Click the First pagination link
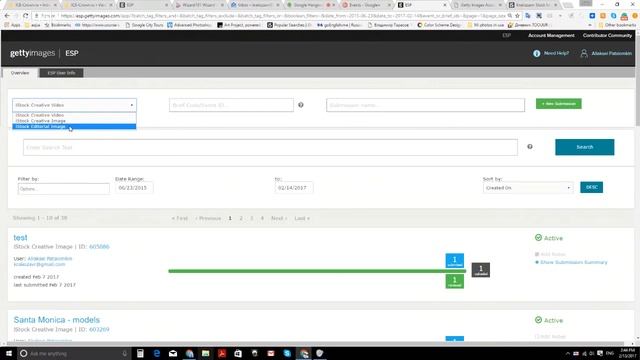640x360 pixels. coord(180,218)
